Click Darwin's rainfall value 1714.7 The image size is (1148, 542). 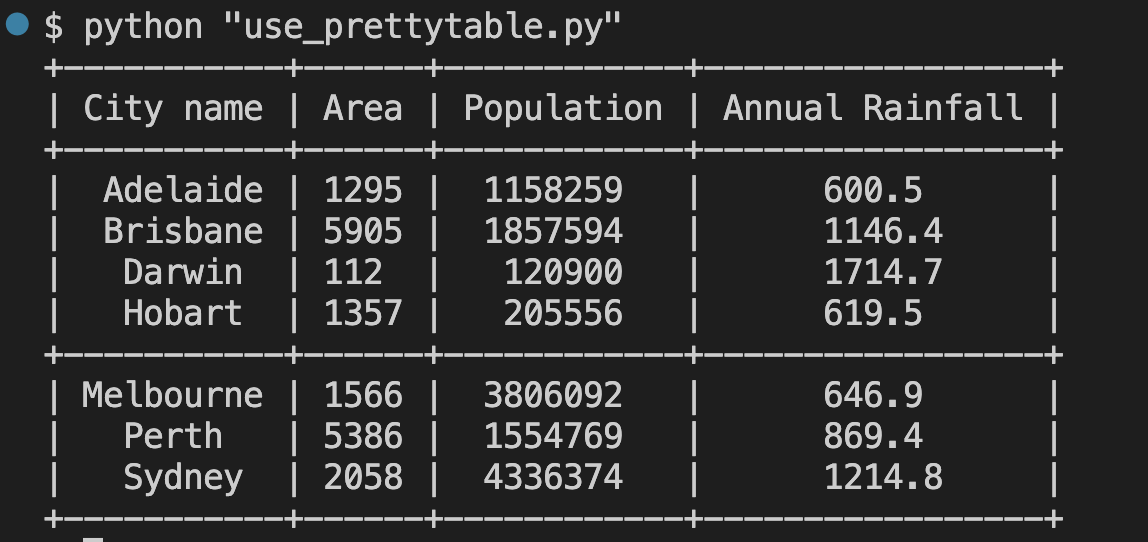coord(883,272)
